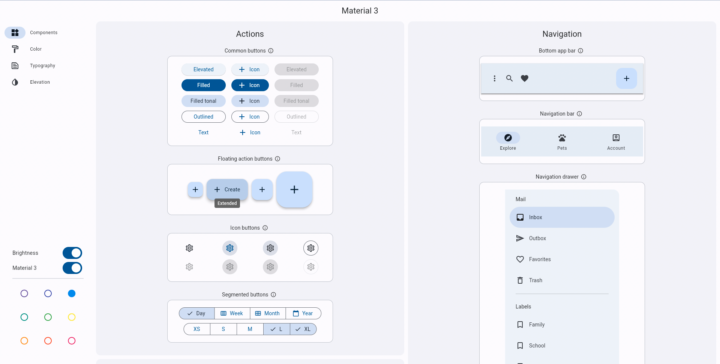Screen dimensions: 720x364
Task: Open School label in the navigation drawer
Action: pyautogui.click(x=562, y=346)
